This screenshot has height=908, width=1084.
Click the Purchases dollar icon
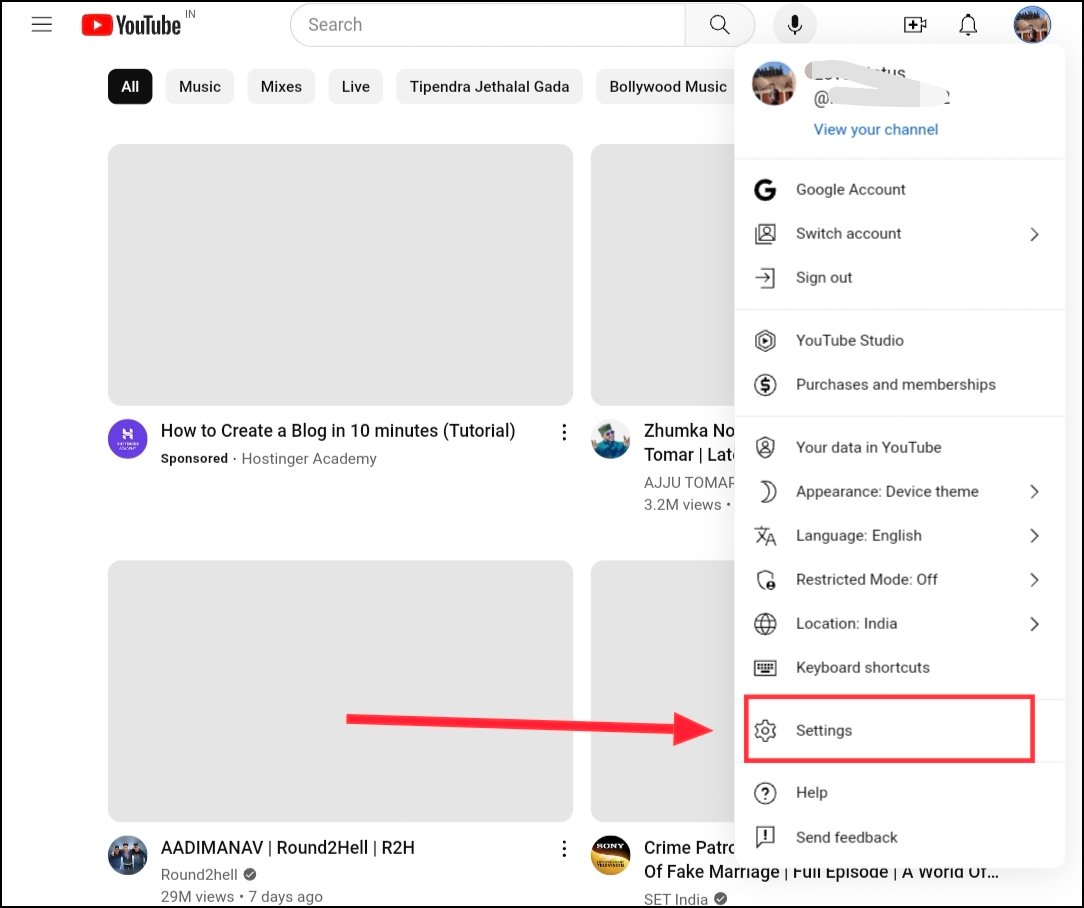coord(765,384)
